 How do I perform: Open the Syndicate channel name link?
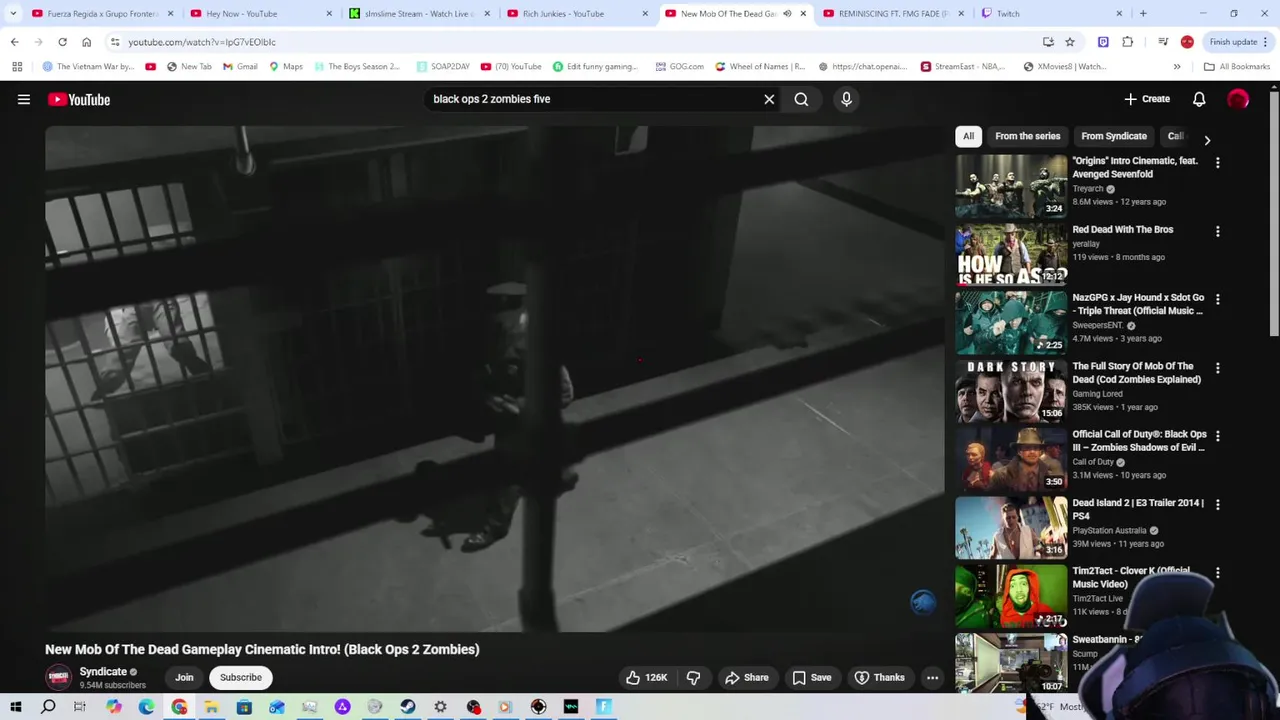tap(103, 672)
